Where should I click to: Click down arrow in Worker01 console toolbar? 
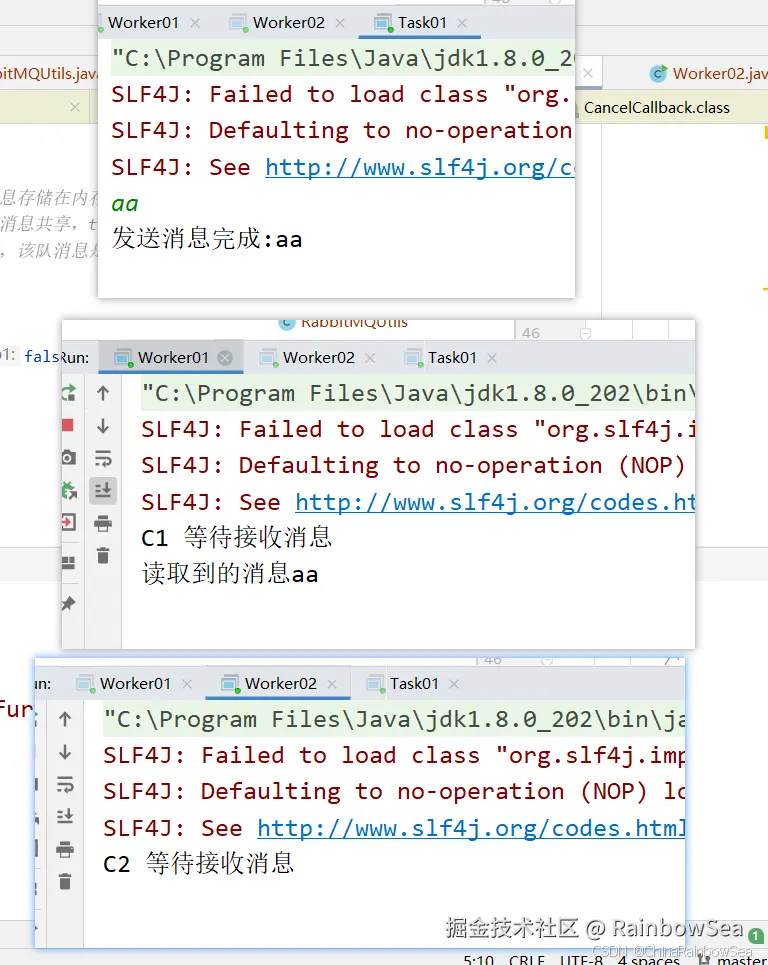[x=103, y=426]
